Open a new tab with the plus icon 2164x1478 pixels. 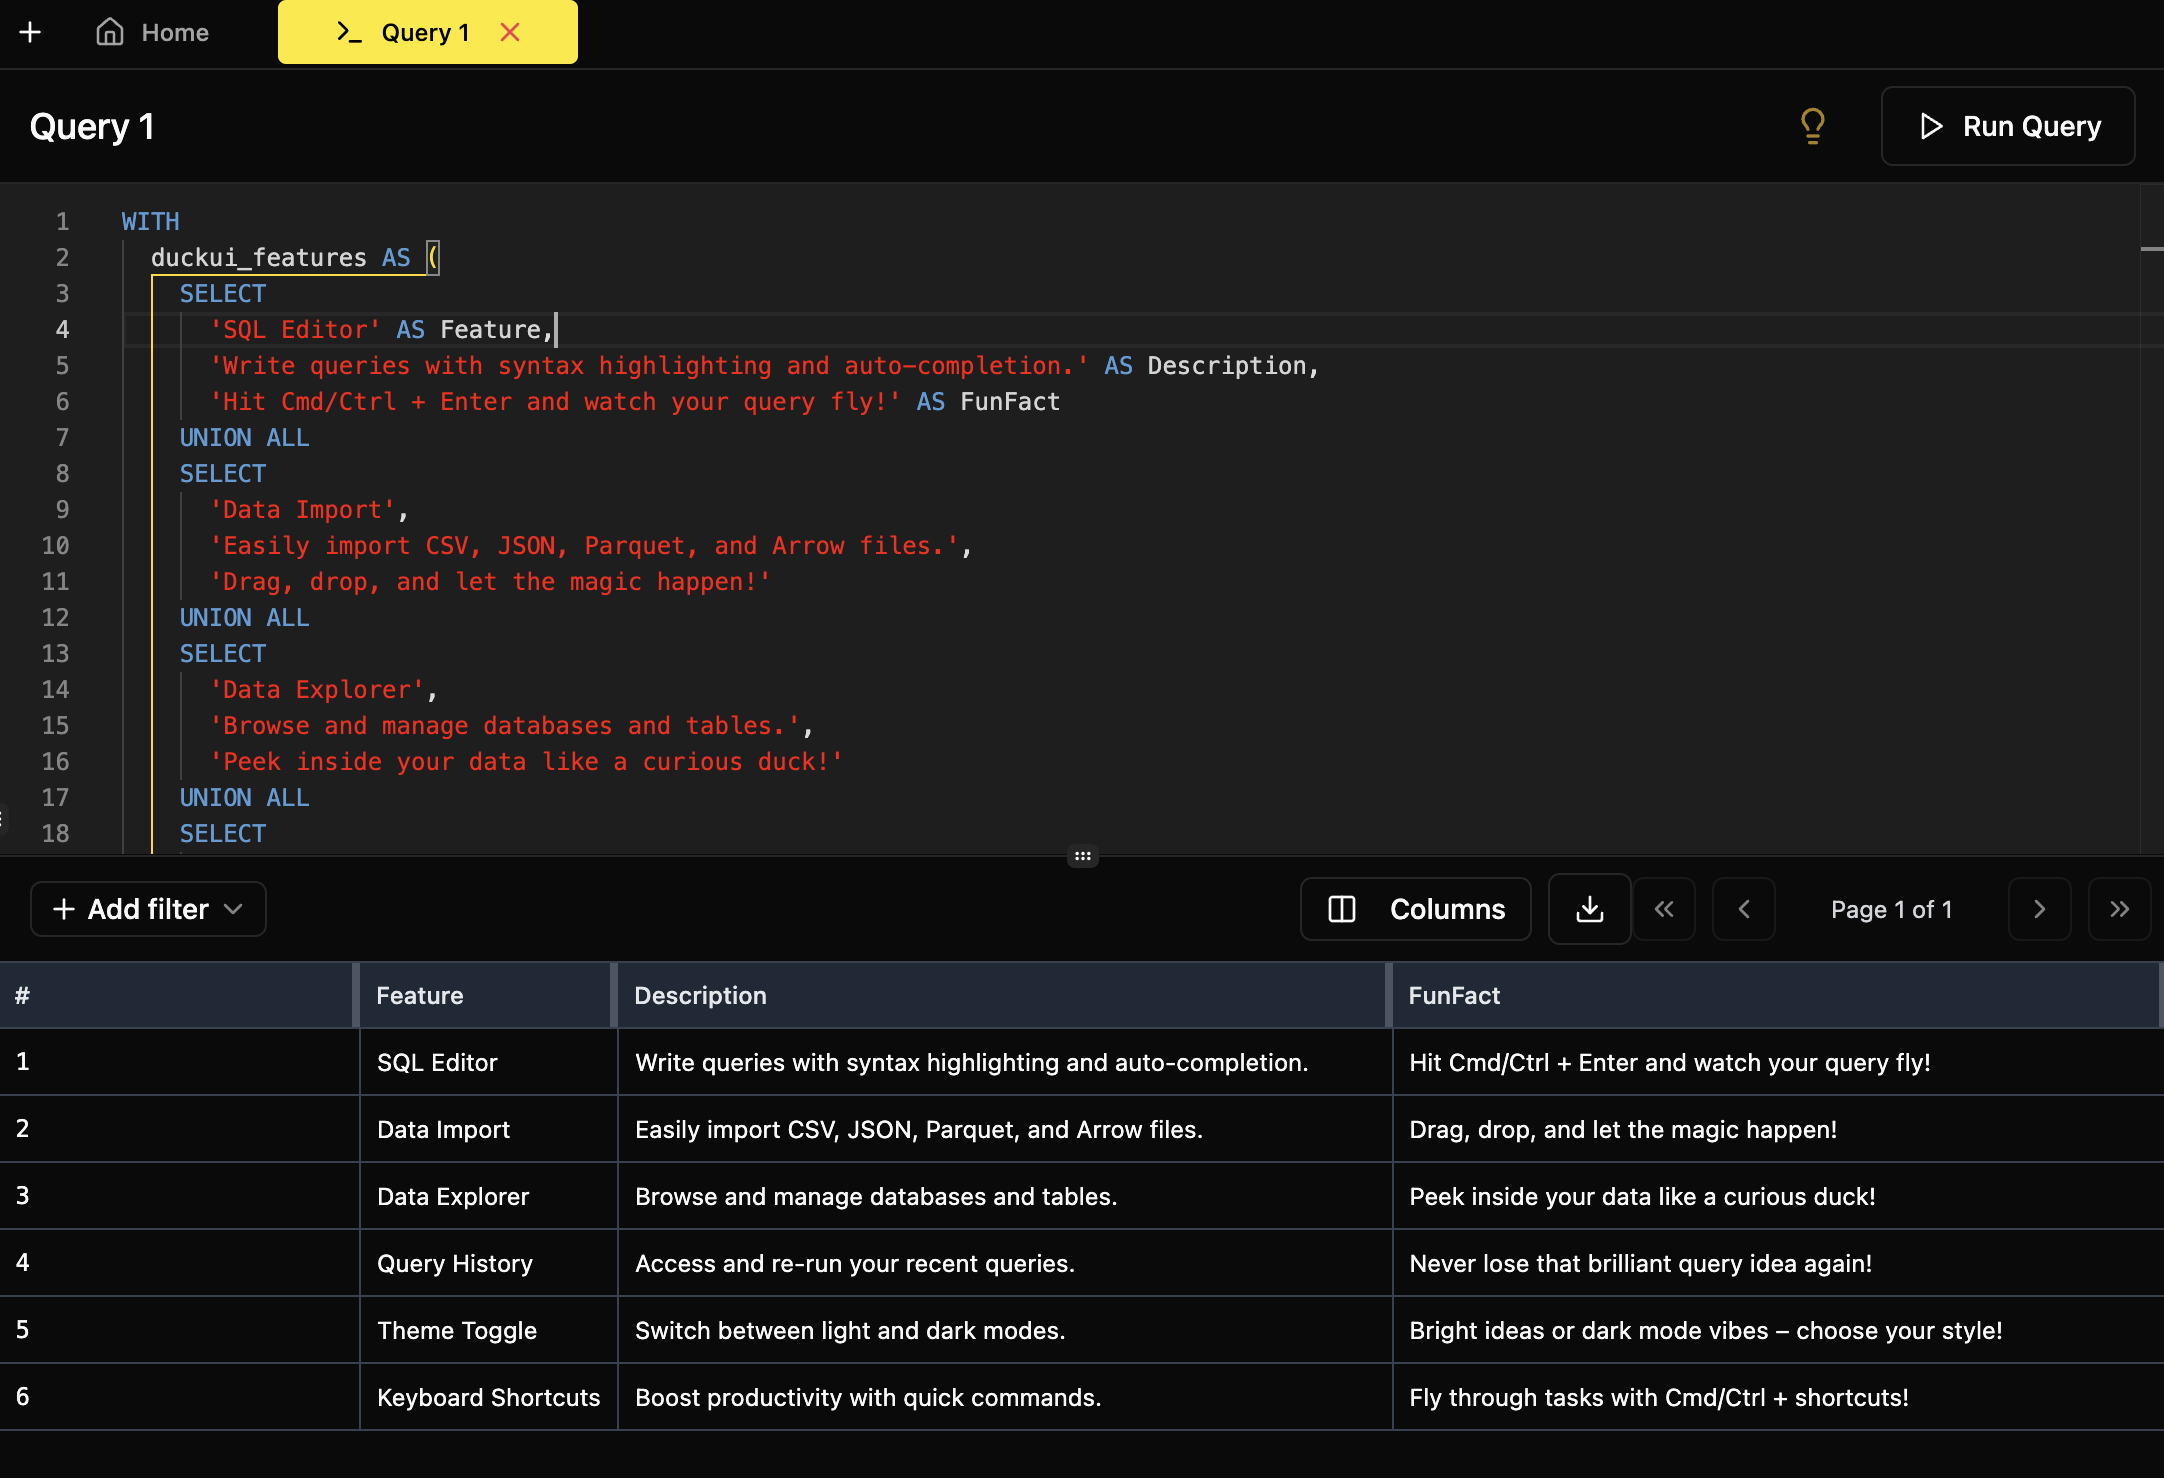point(30,32)
